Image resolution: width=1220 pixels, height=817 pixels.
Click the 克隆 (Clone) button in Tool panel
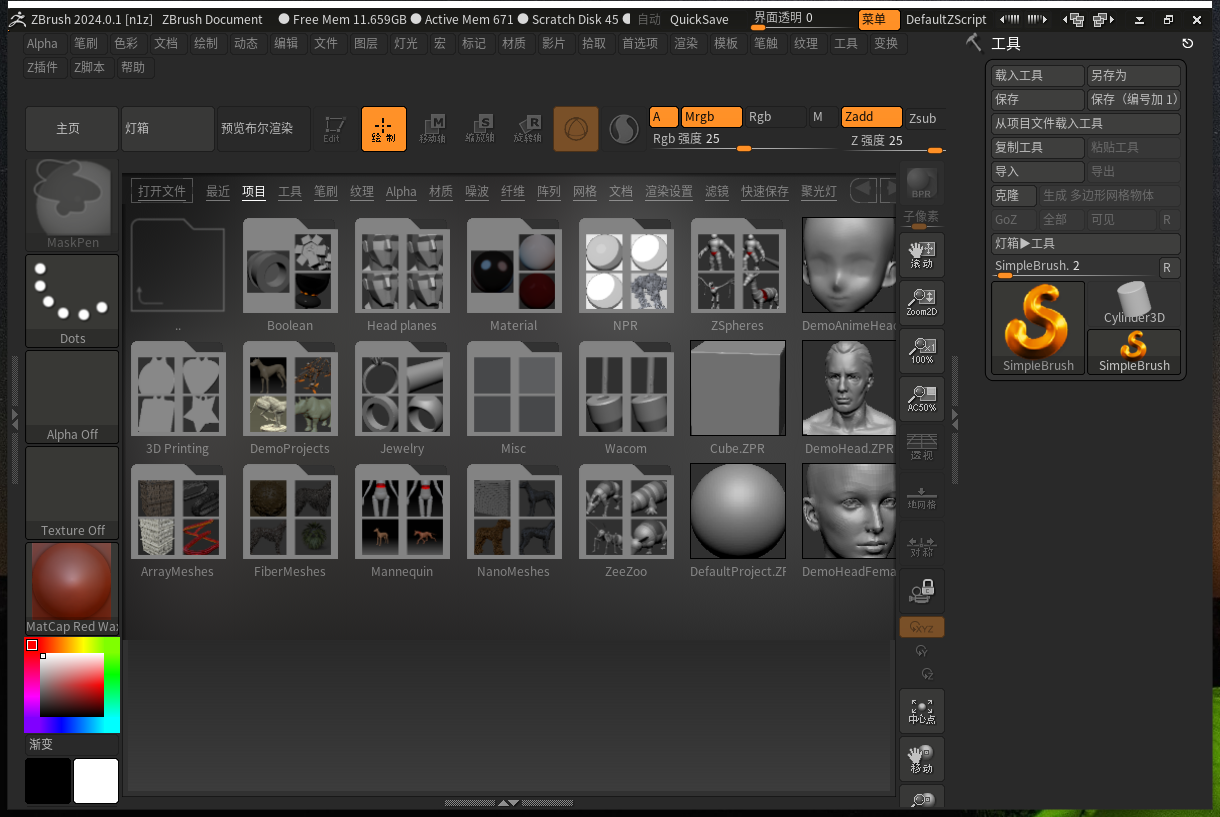[x=1013, y=196]
